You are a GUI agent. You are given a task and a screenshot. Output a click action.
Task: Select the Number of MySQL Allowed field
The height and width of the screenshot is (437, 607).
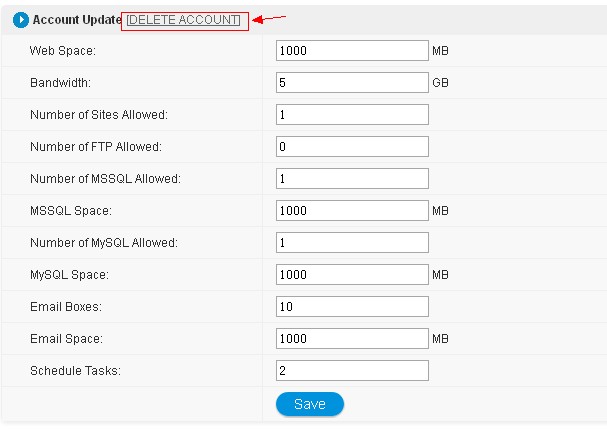click(x=352, y=242)
